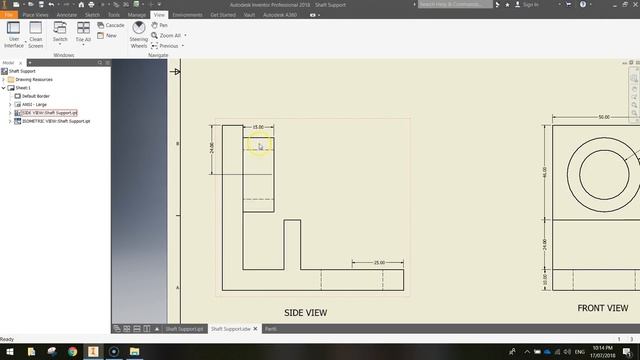The width and height of the screenshot is (640, 360).
Task: Switch to the Annotate ribbon tab
Action: 67,15
